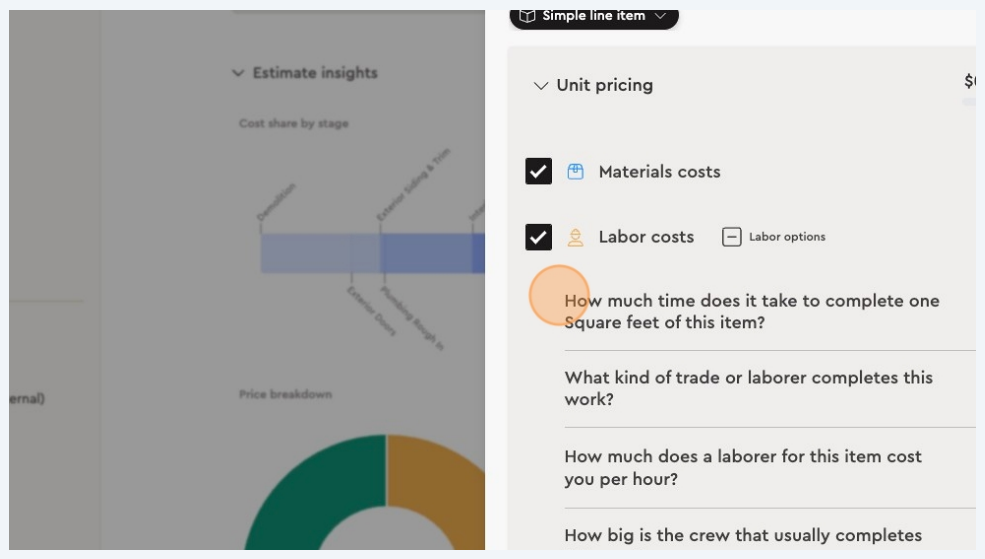Open the Simple line item dropdown

(660, 16)
